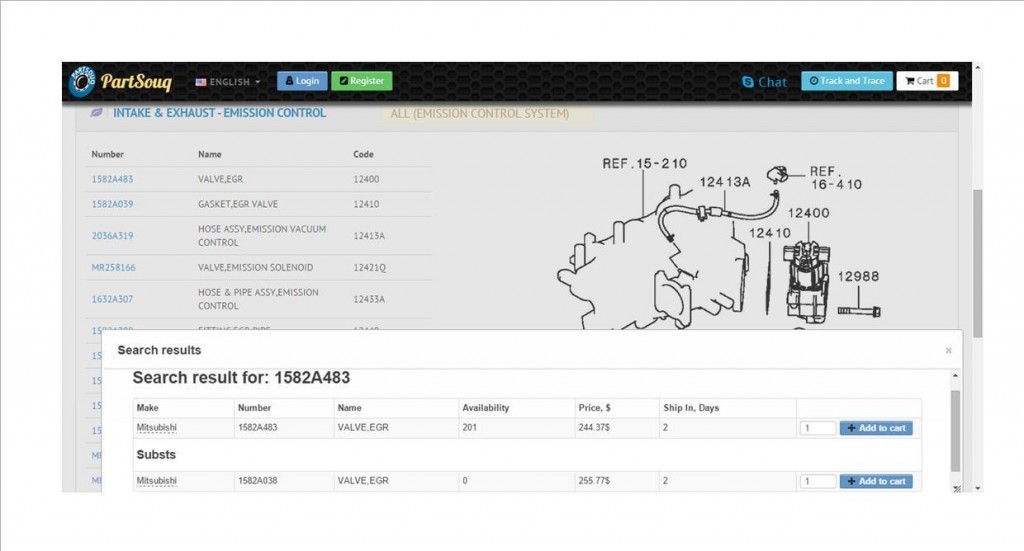The image size is (1024, 551).
Task: Open part number 2036A319 link
Action: point(112,236)
